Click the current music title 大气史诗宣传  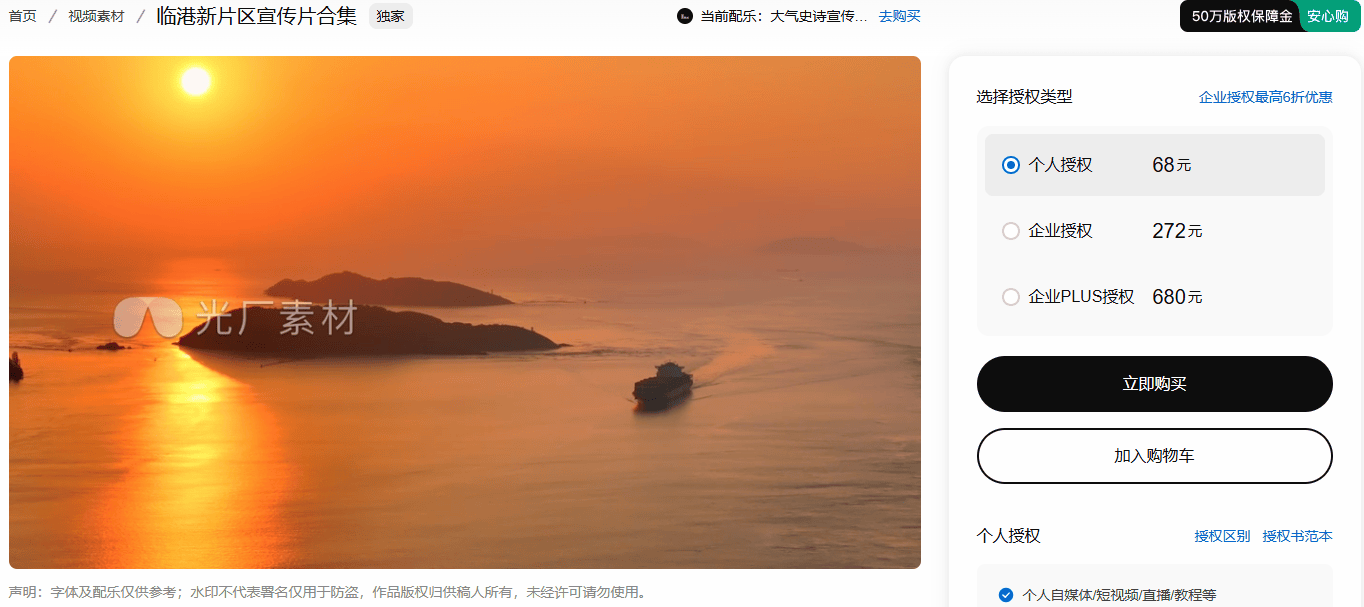click(819, 16)
